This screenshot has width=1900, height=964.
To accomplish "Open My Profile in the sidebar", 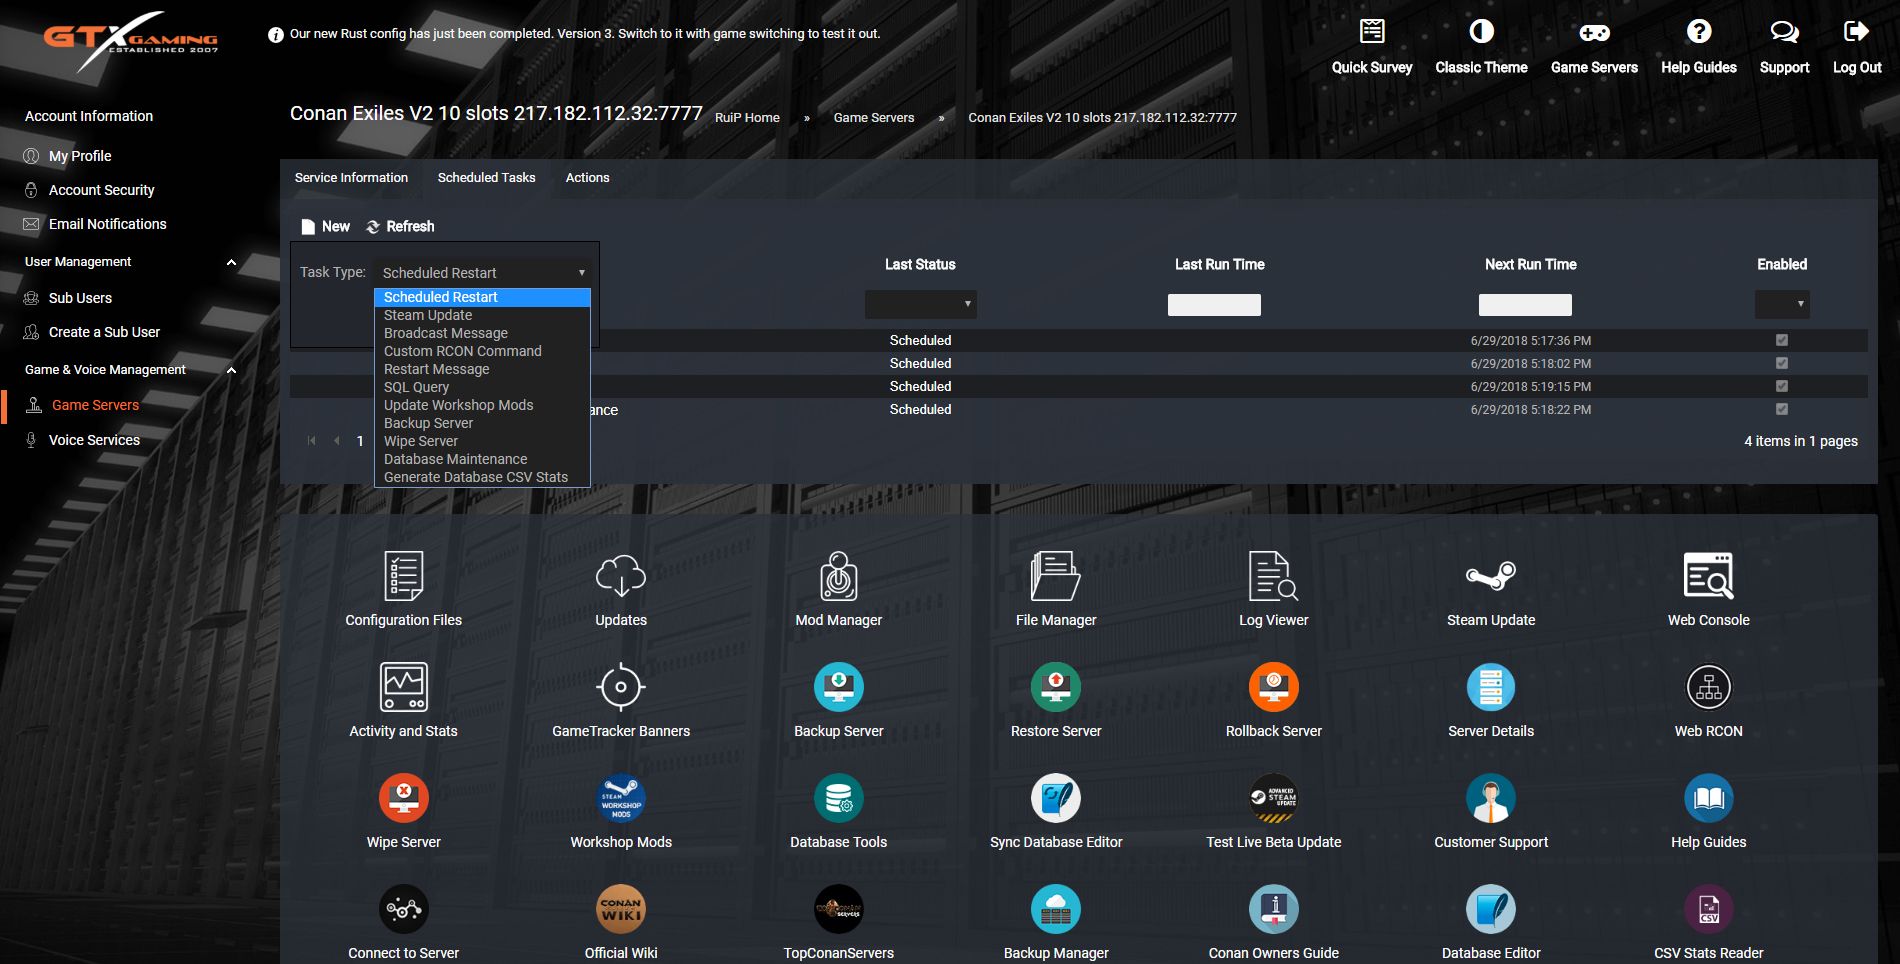I will pyautogui.click(x=80, y=156).
